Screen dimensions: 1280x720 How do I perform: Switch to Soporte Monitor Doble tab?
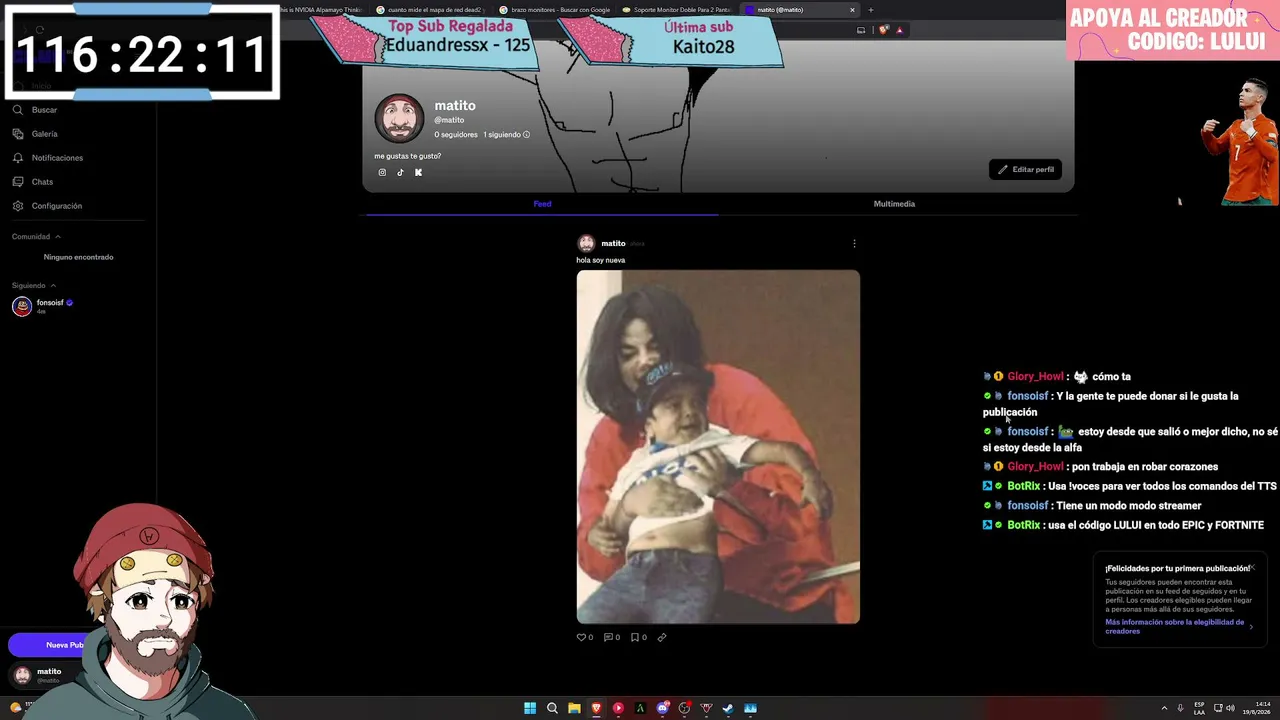tap(679, 10)
